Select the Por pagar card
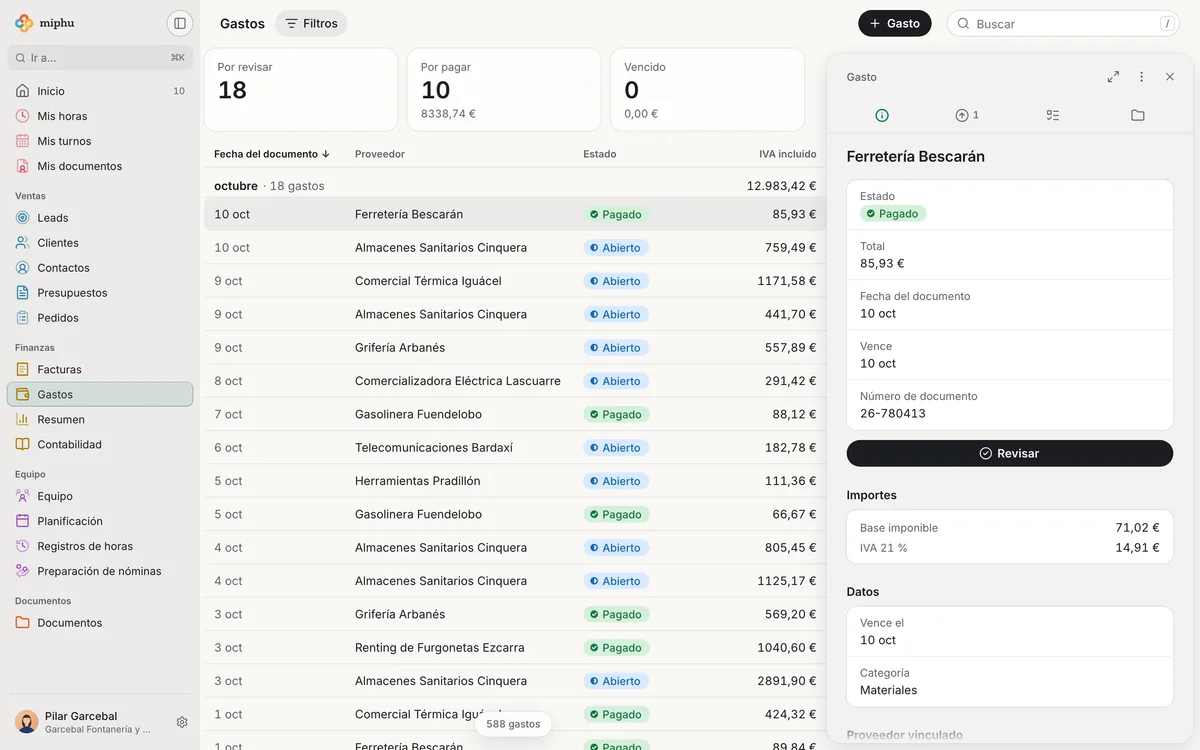1200x750 pixels. point(504,90)
